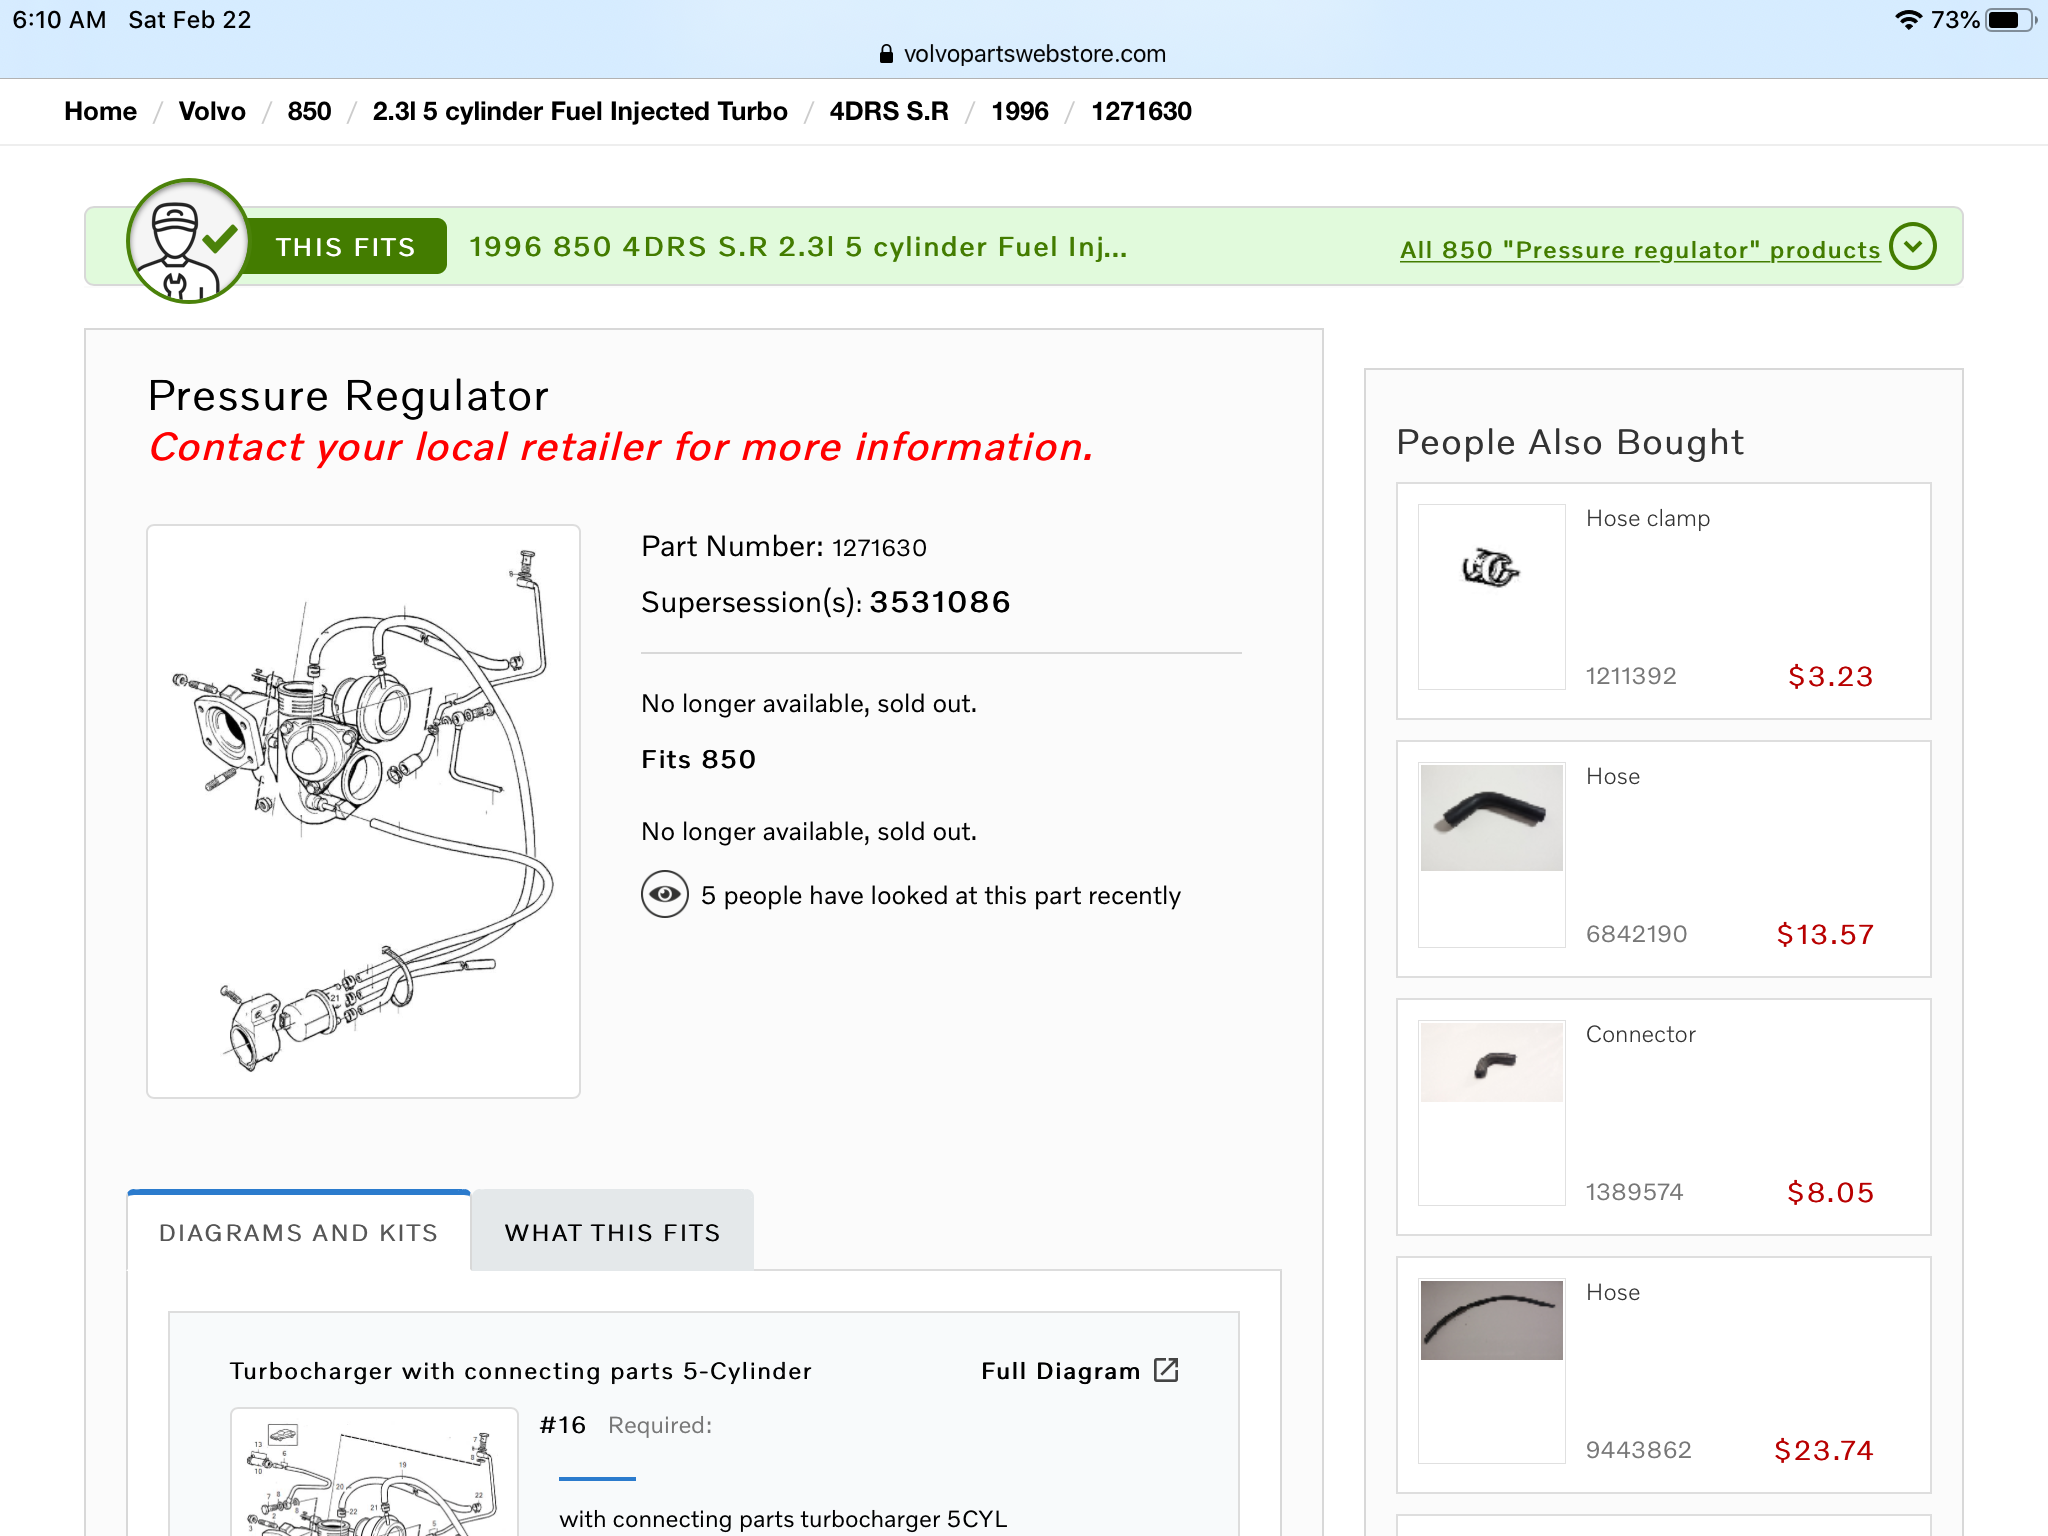2048x1536 pixels.
Task: Select Diagrams and Kits tab
Action: (298, 1232)
